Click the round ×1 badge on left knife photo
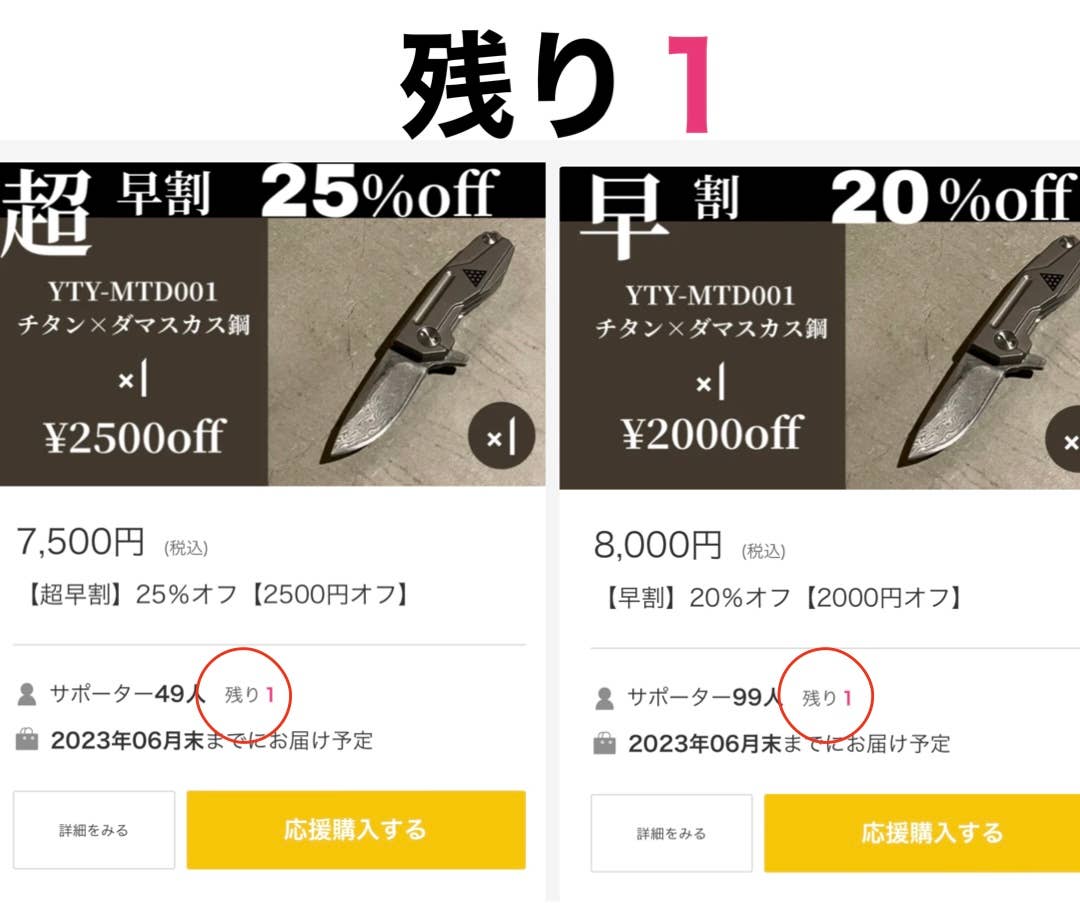This screenshot has width=1080, height=903. click(x=501, y=435)
